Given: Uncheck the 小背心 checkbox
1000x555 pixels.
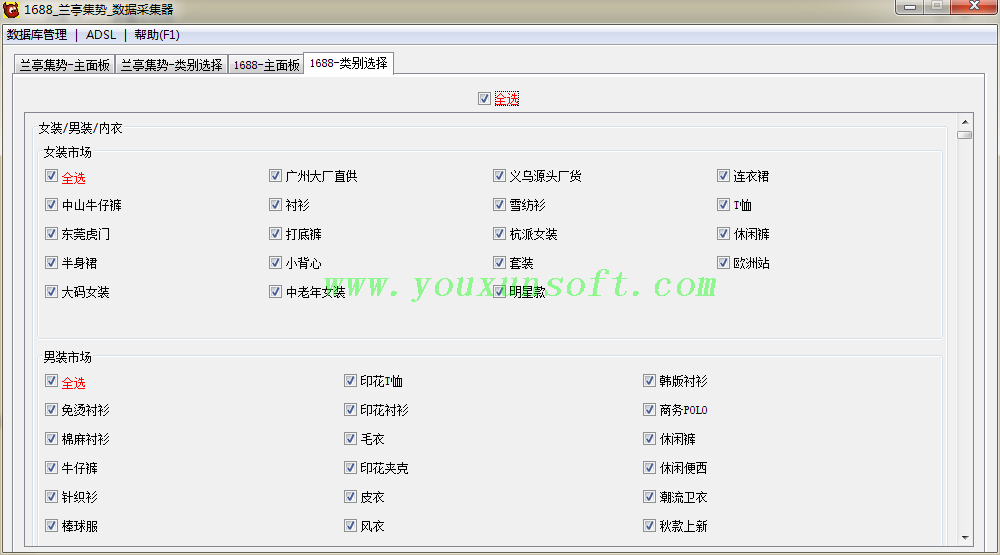Looking at the screenshot, I should point(276,262).
